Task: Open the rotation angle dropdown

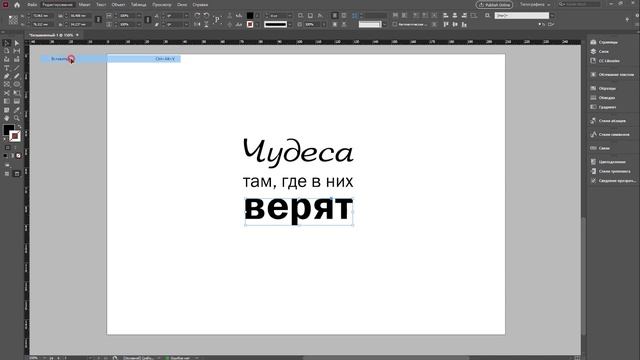Action: pos(187,16)
